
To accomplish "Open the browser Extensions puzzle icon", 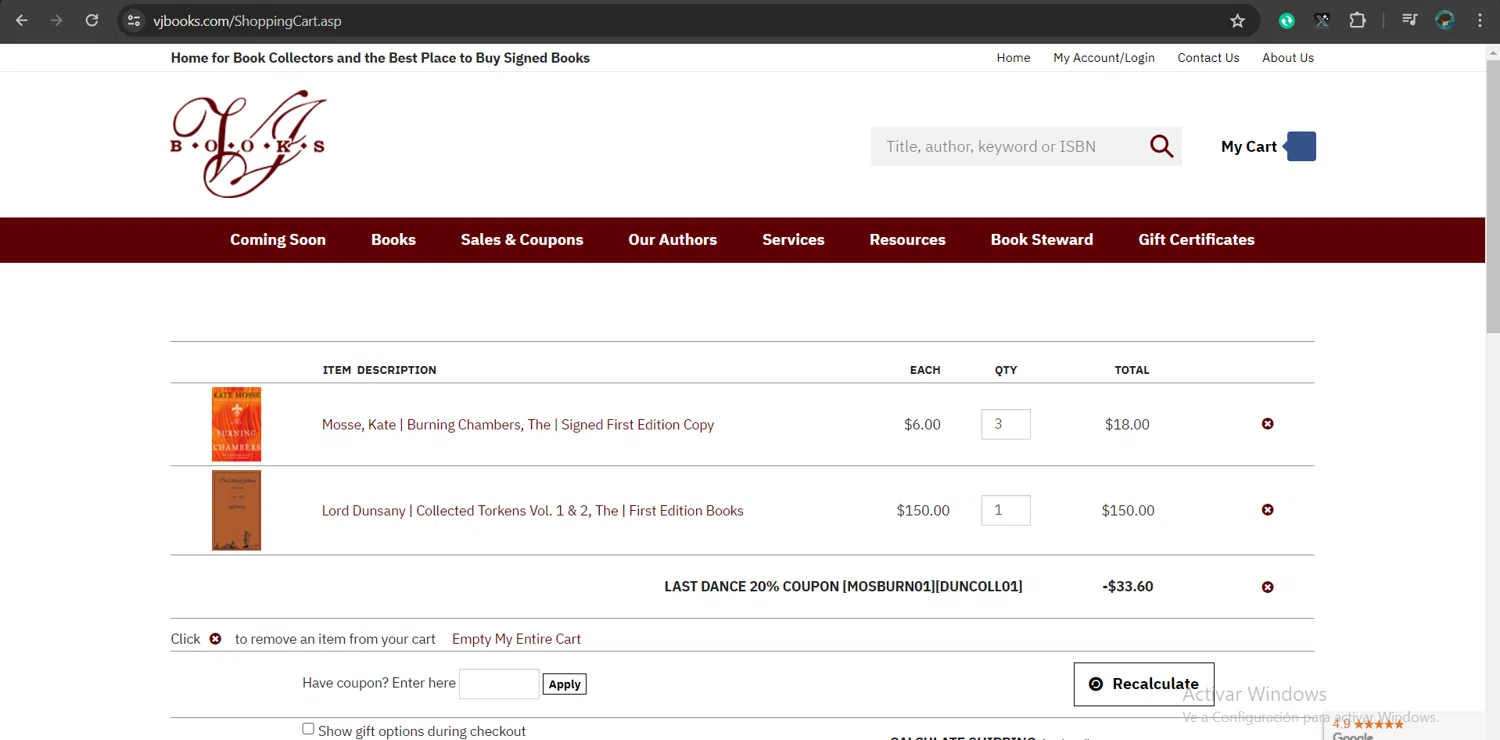I will [x=1357, y=20].
